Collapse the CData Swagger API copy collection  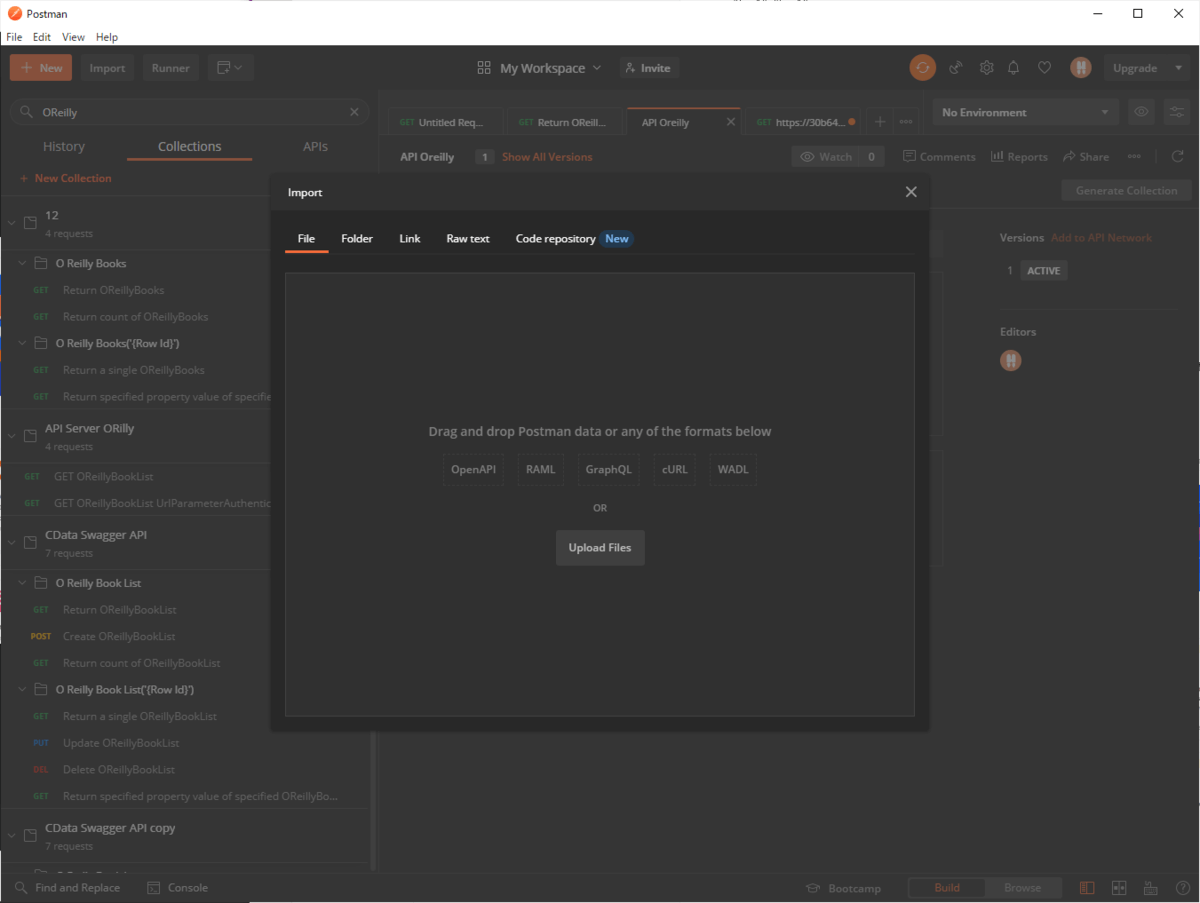pyautogui.click(x=12, y=835)
